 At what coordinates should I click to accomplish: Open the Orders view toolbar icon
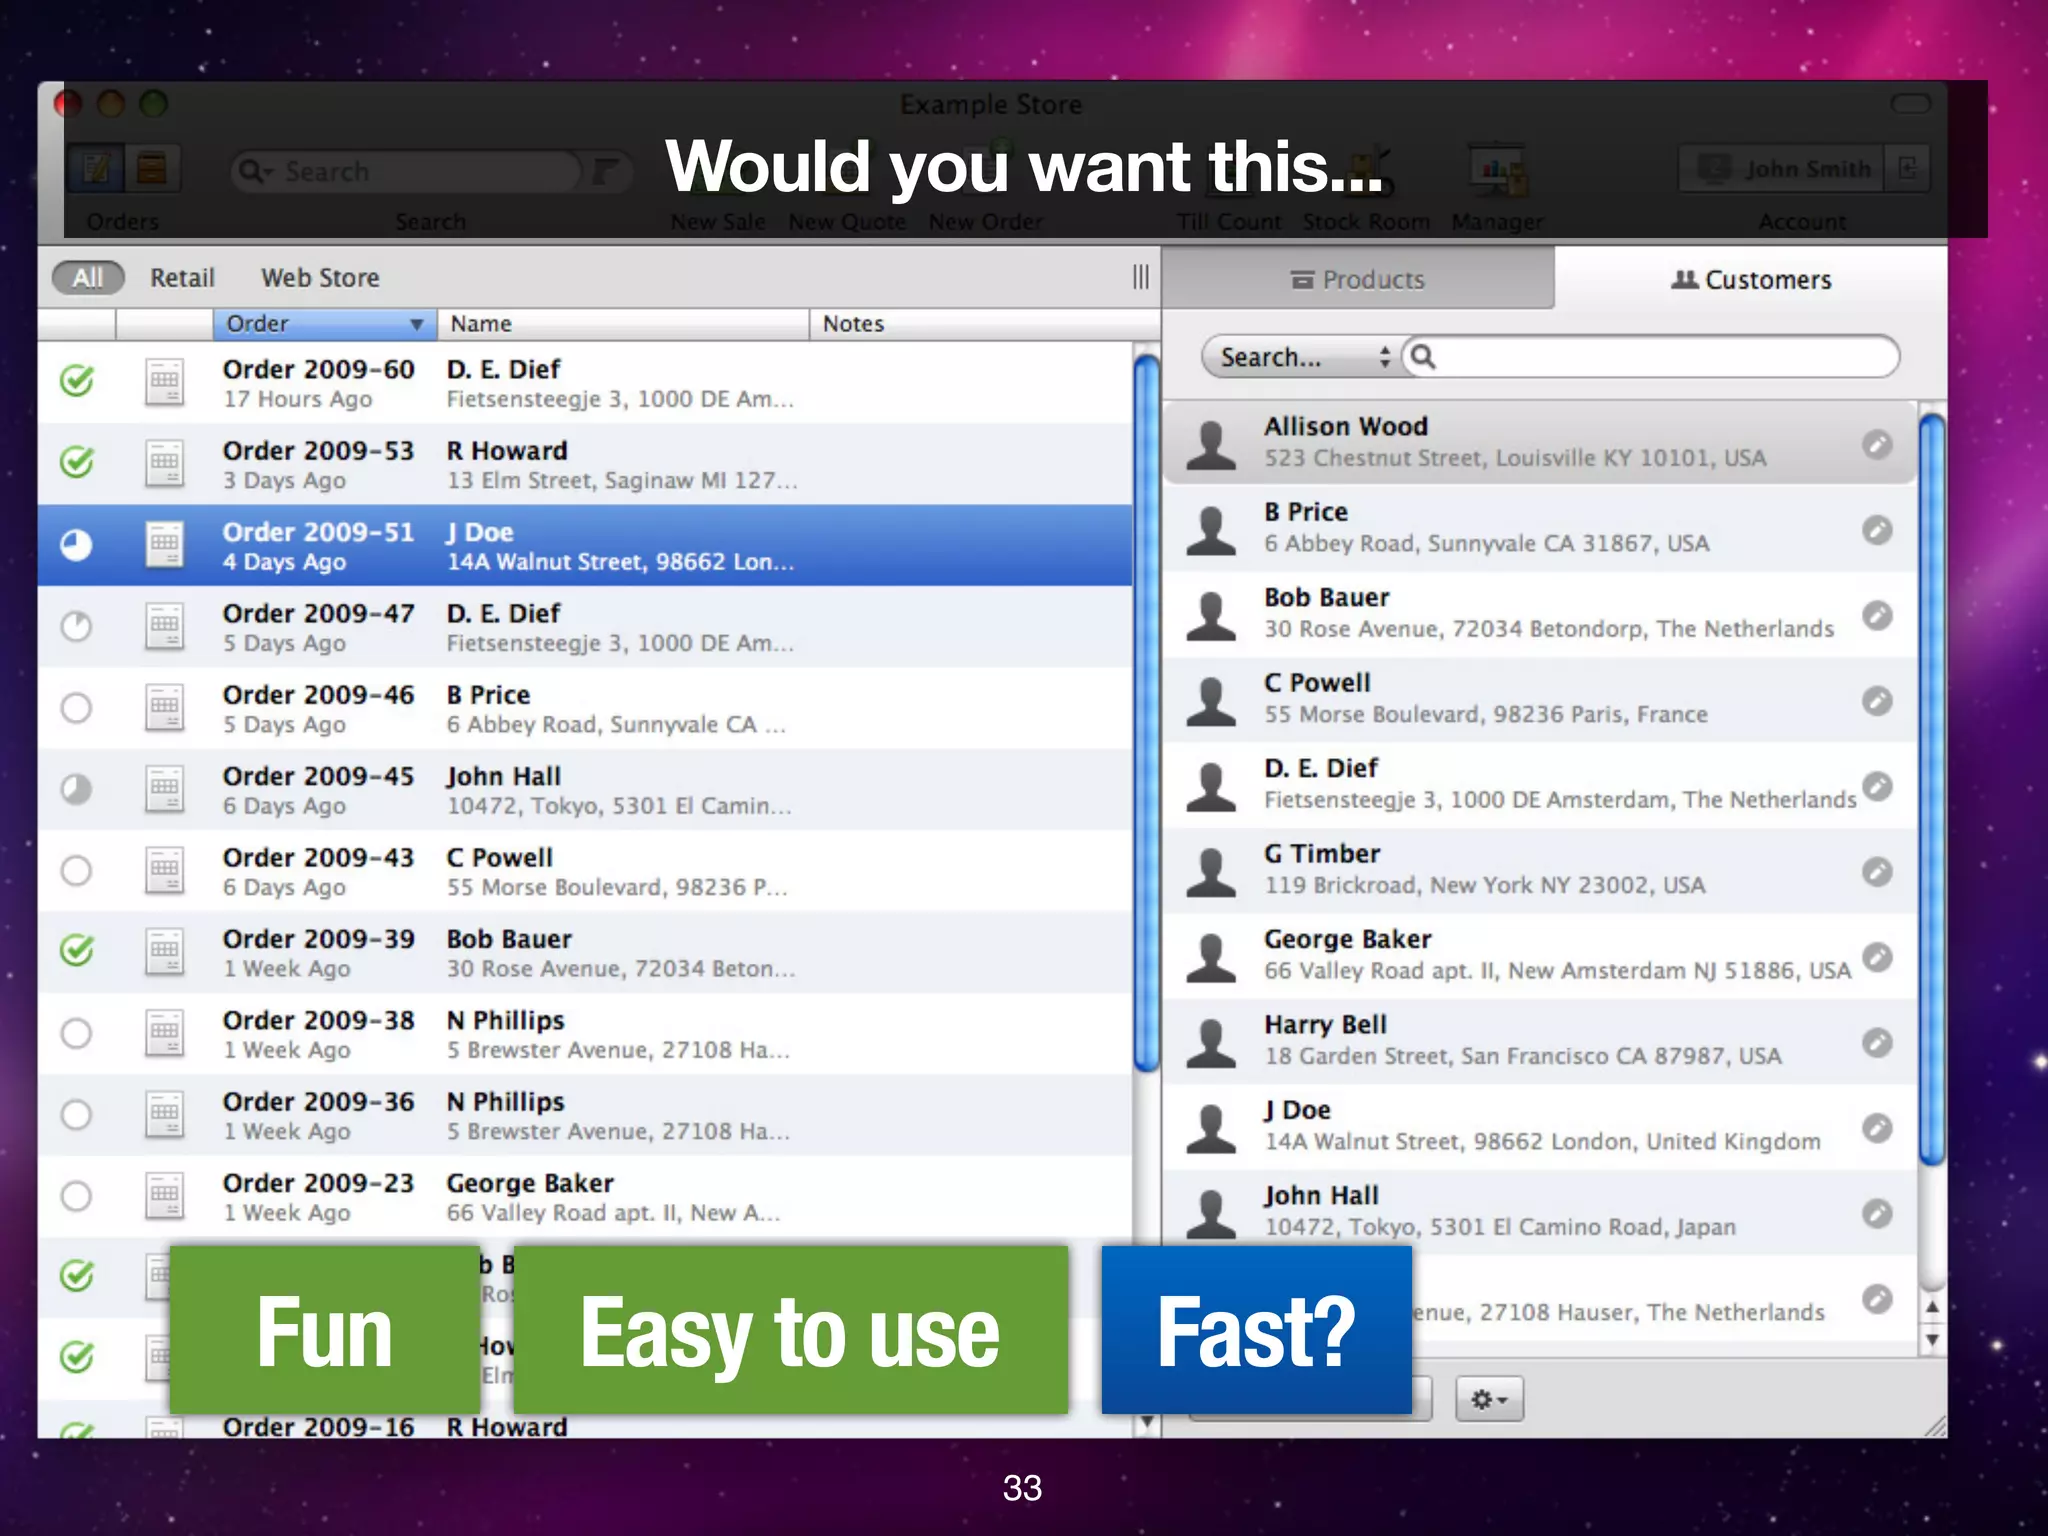[97, 168]
